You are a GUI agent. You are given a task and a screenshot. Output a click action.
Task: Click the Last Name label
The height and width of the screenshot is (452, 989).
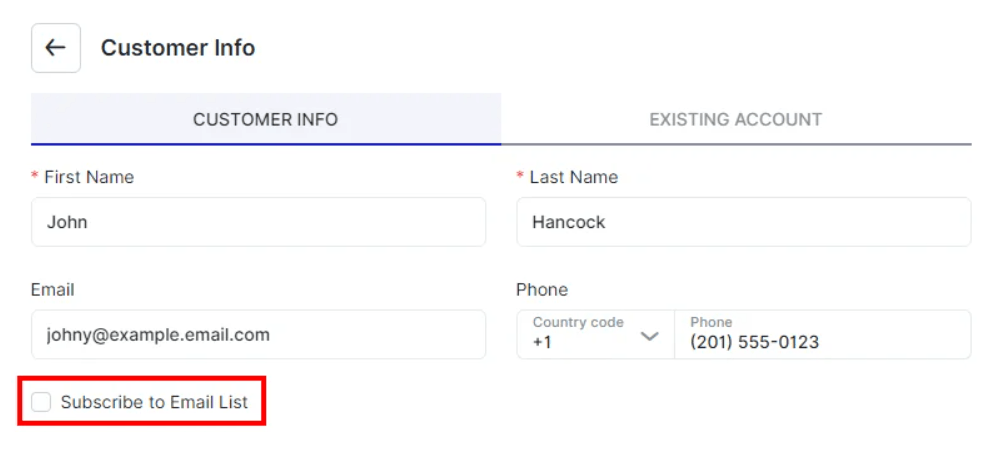coord(573,177)
